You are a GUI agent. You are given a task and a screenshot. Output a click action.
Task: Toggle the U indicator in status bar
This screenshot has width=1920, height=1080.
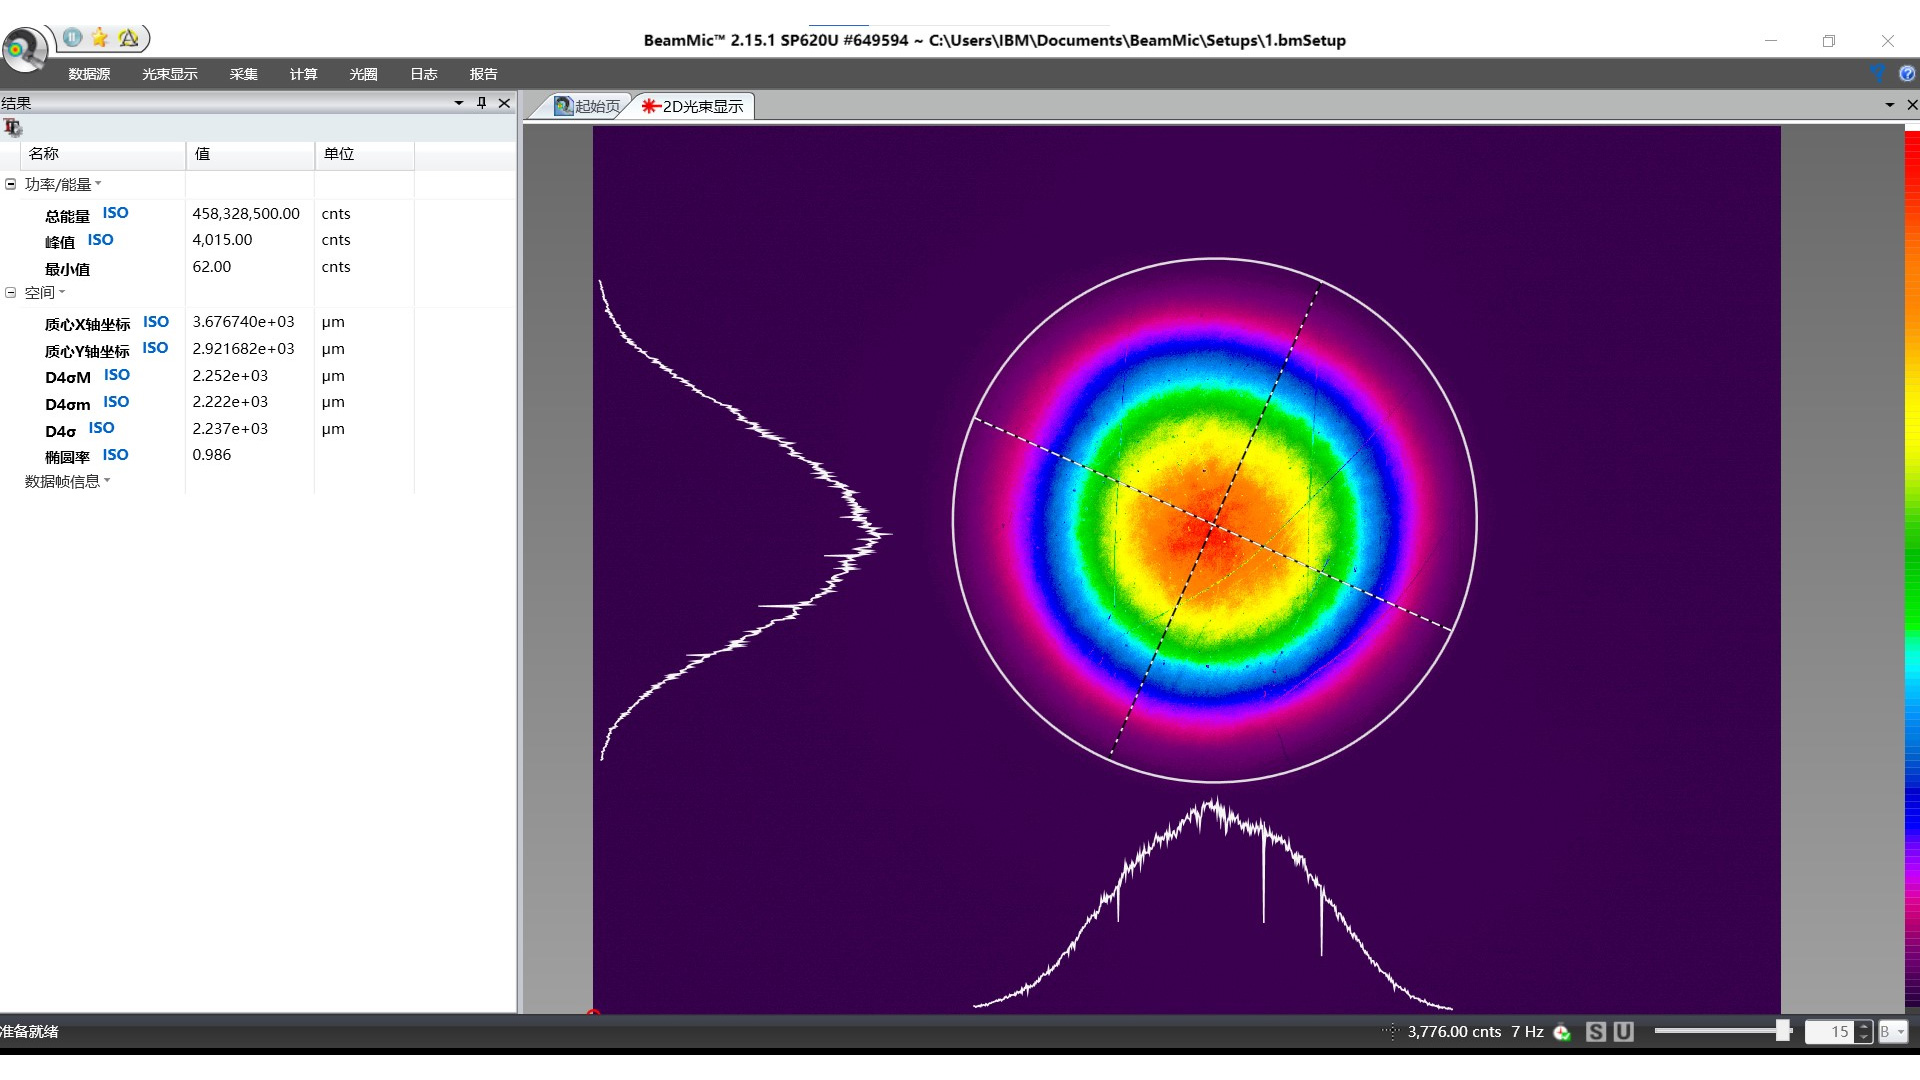coord(1623,1032)
